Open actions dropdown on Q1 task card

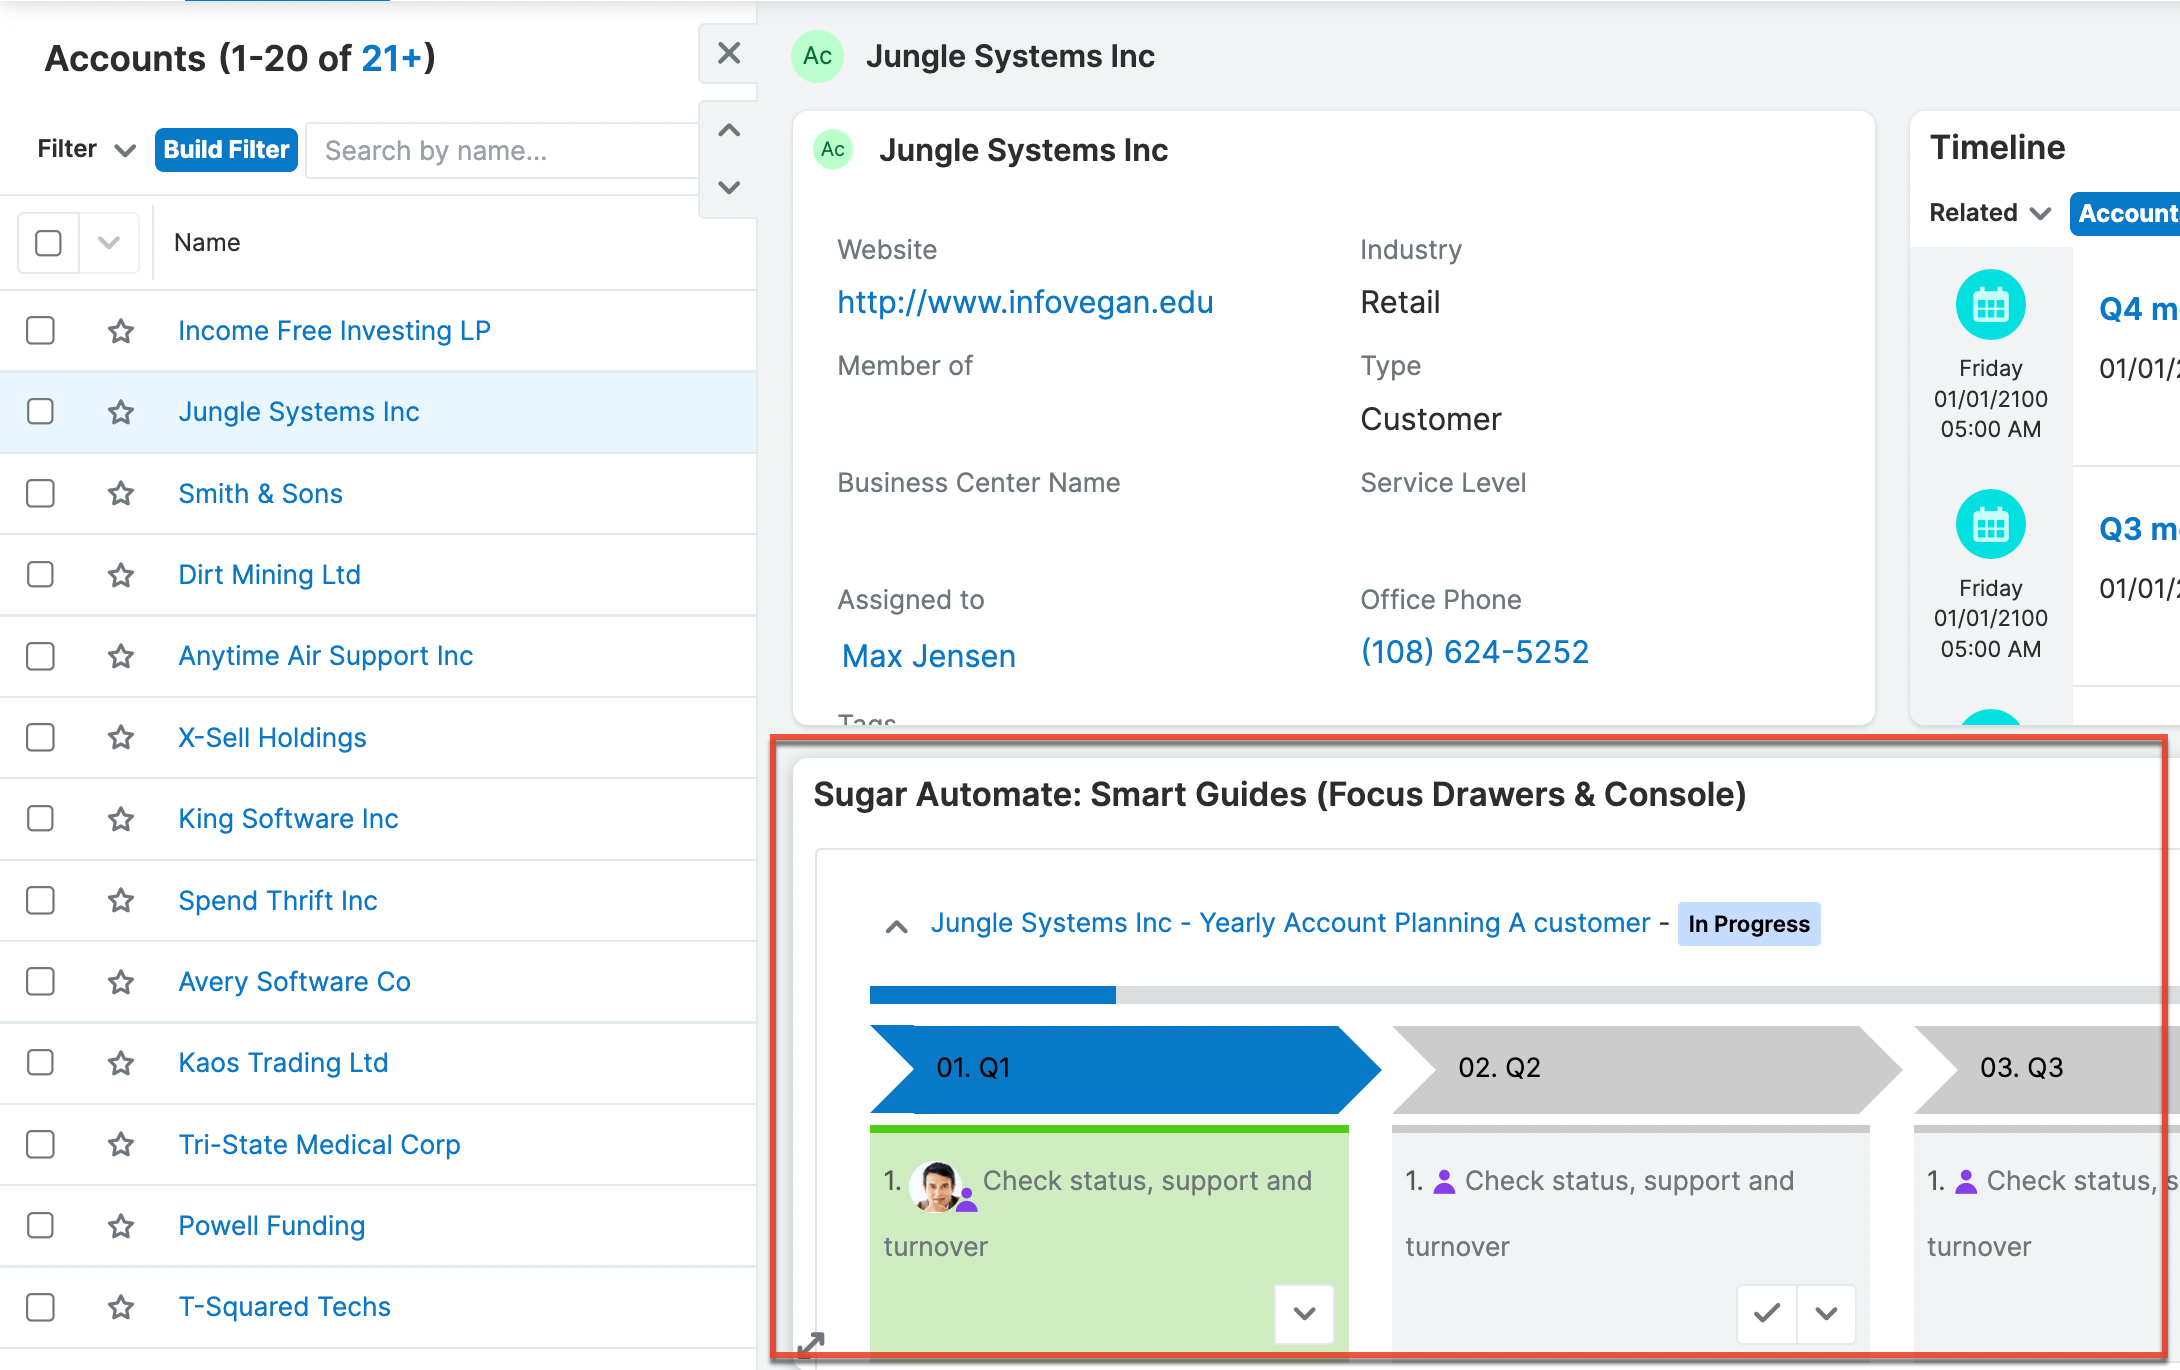(x=1304, y=1313)
